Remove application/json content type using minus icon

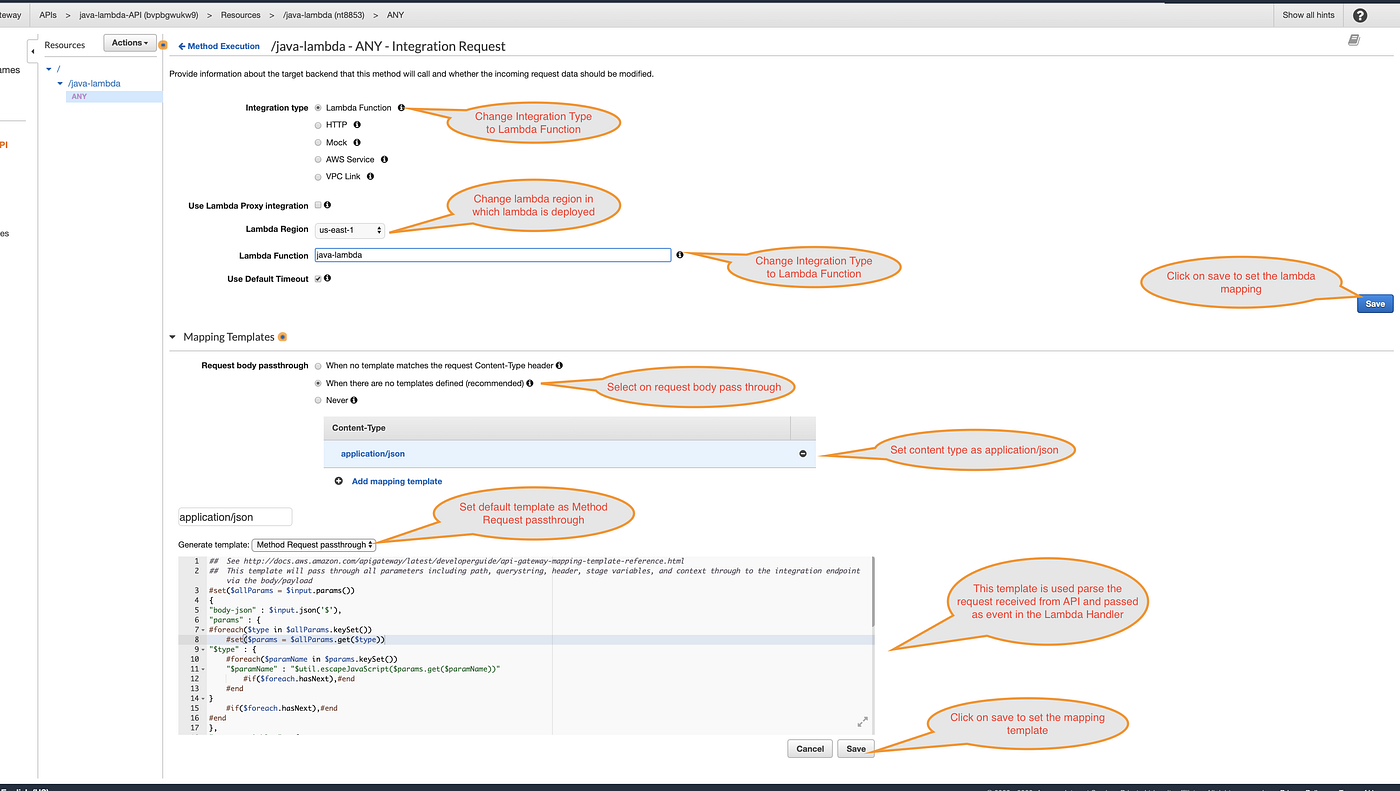(x=802, y=453)
